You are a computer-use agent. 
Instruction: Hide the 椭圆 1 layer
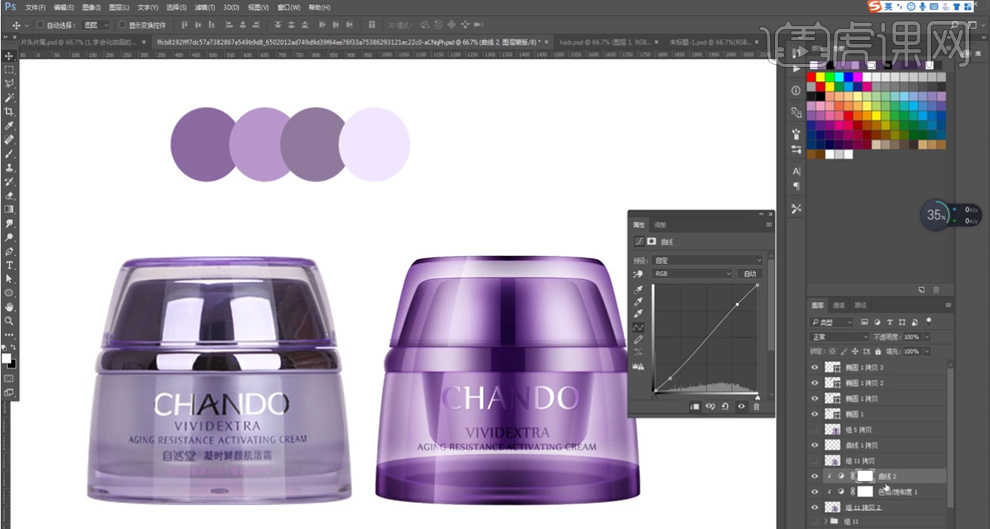pos(814,414)
